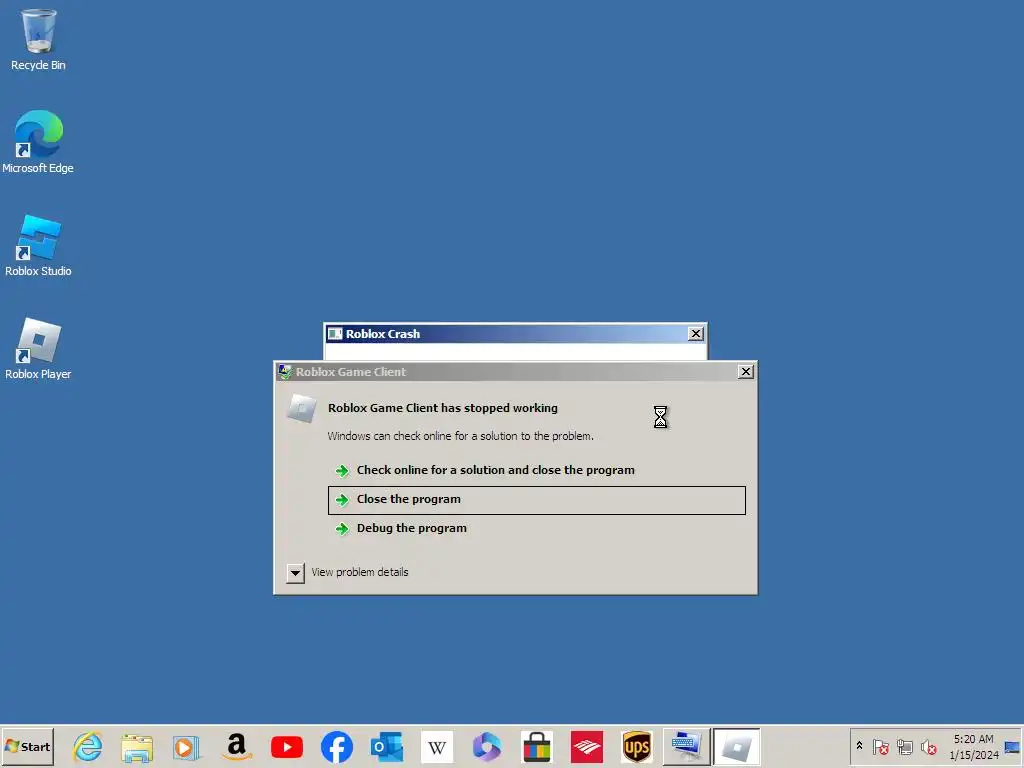
Task: Open Microsoft Store bag icon in taskbar
Action: point(537,747)
